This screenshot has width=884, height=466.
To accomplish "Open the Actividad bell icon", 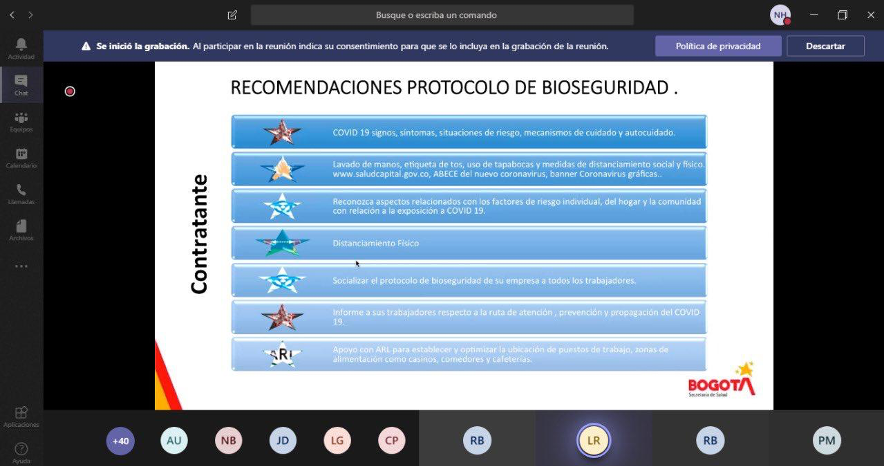I will pyautogui.click(x=21, y=48).
